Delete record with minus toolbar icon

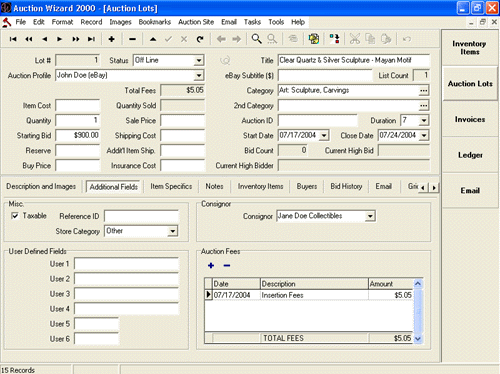coord(132,39)
